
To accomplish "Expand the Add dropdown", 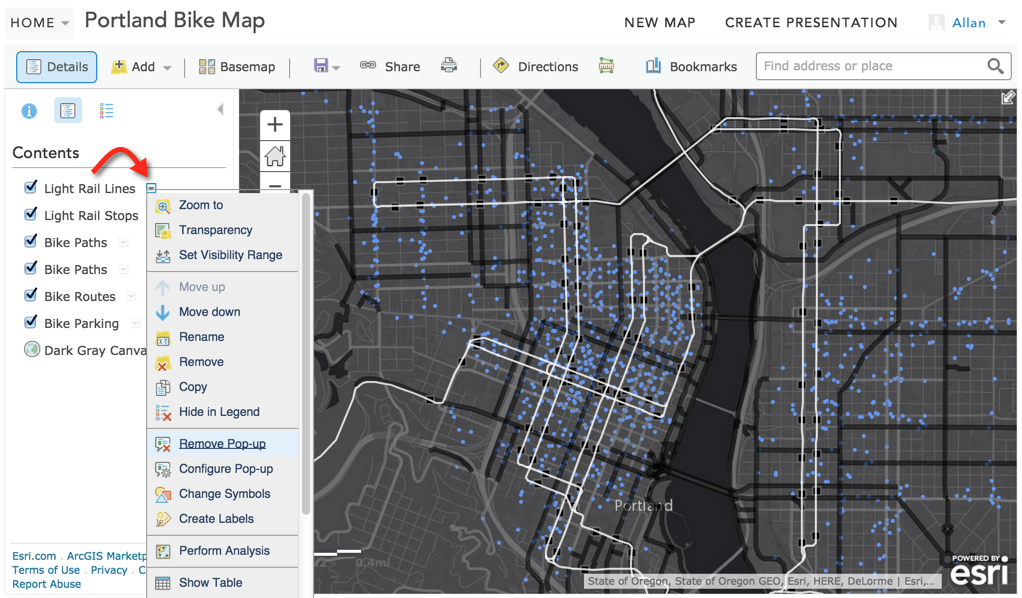I will pos(167,67).
